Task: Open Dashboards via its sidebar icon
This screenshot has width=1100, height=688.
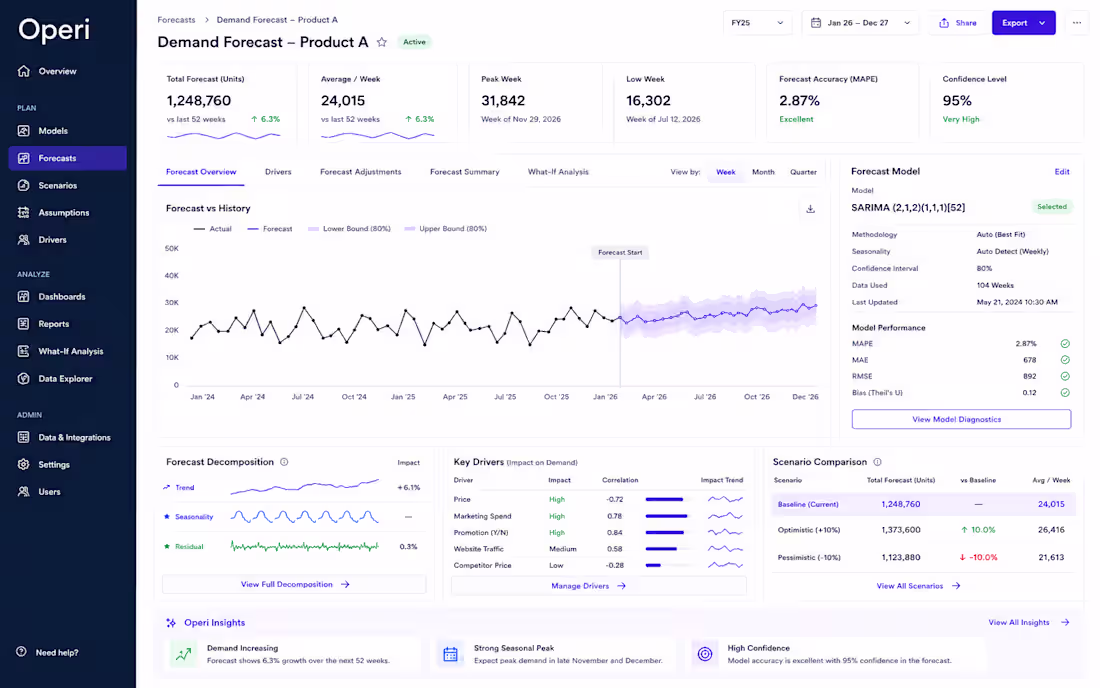Action: tap(24, 297)
